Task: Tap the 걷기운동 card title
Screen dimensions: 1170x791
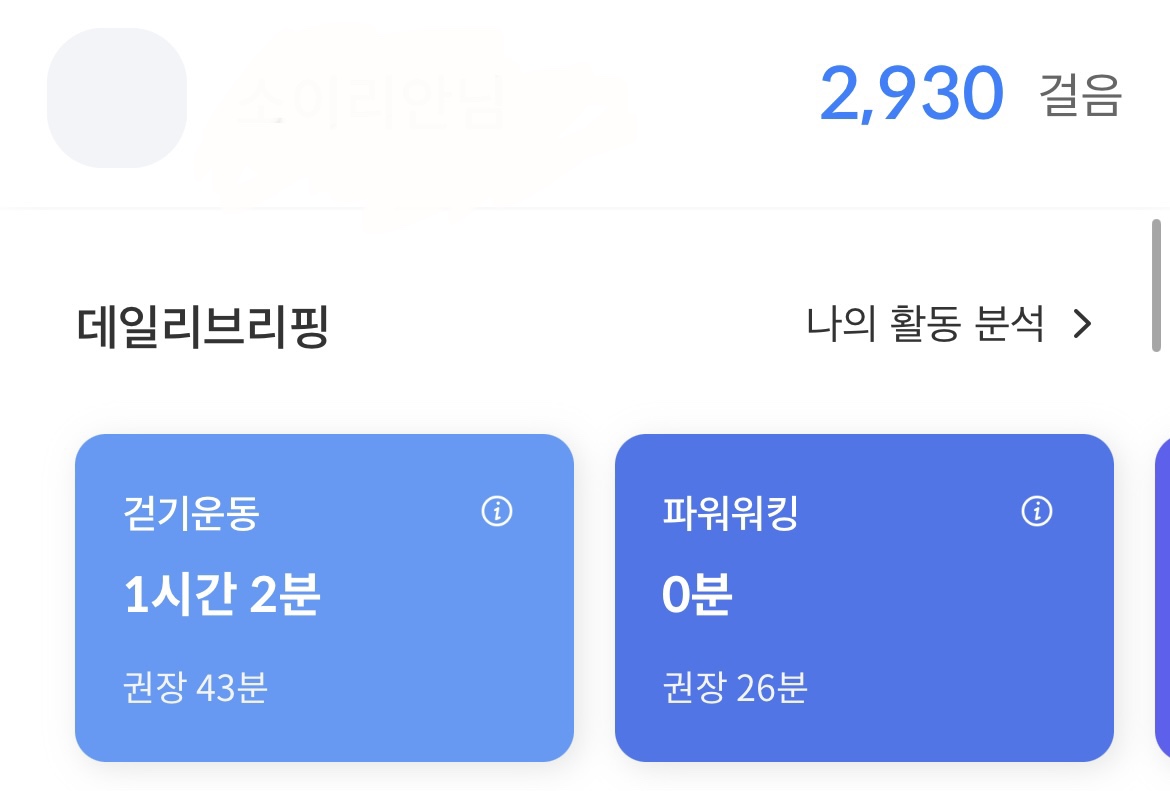Action: [x=192, y=514]
